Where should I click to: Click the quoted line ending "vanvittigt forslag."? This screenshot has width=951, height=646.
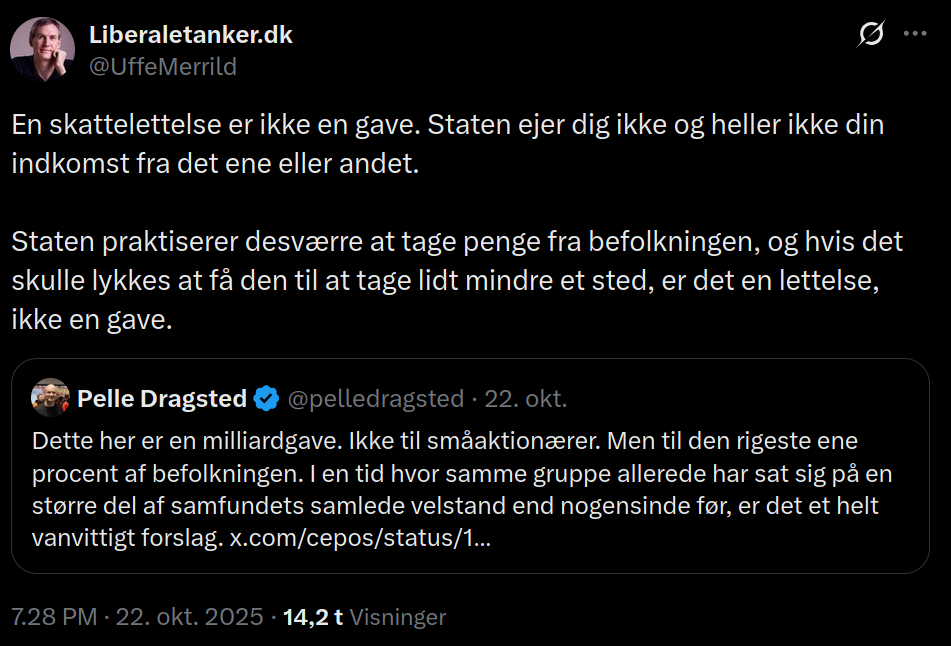point(128,537)
